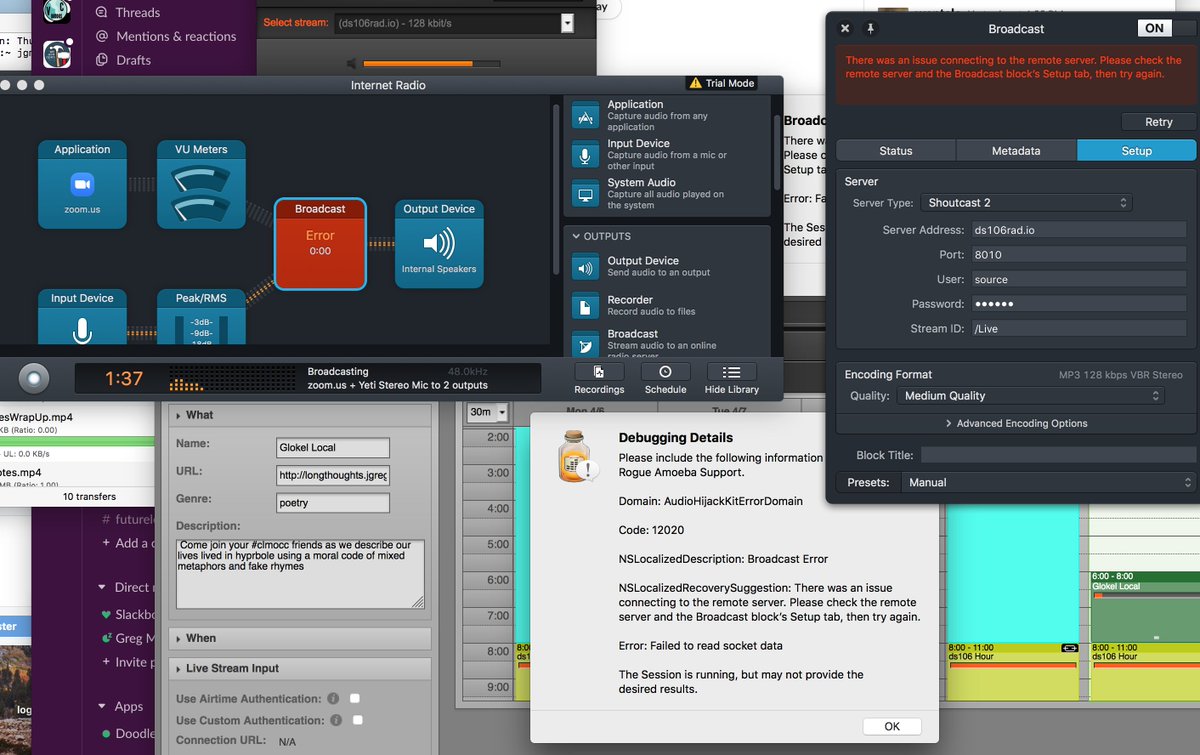Click Hide Library button
This screenshot has width=1200, height=755.
pos(731,379)
